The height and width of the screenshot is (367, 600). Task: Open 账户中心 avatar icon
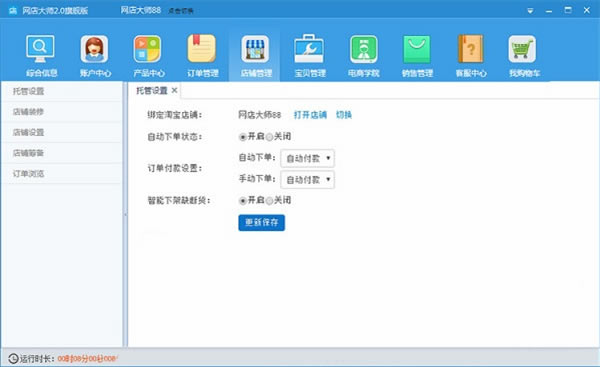pos(94,49)
